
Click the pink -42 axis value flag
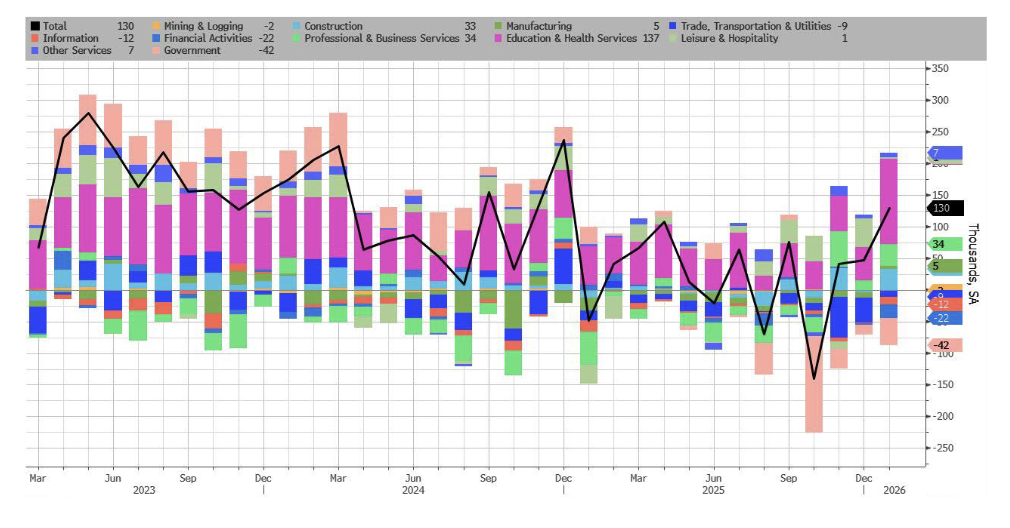[945, 345]
